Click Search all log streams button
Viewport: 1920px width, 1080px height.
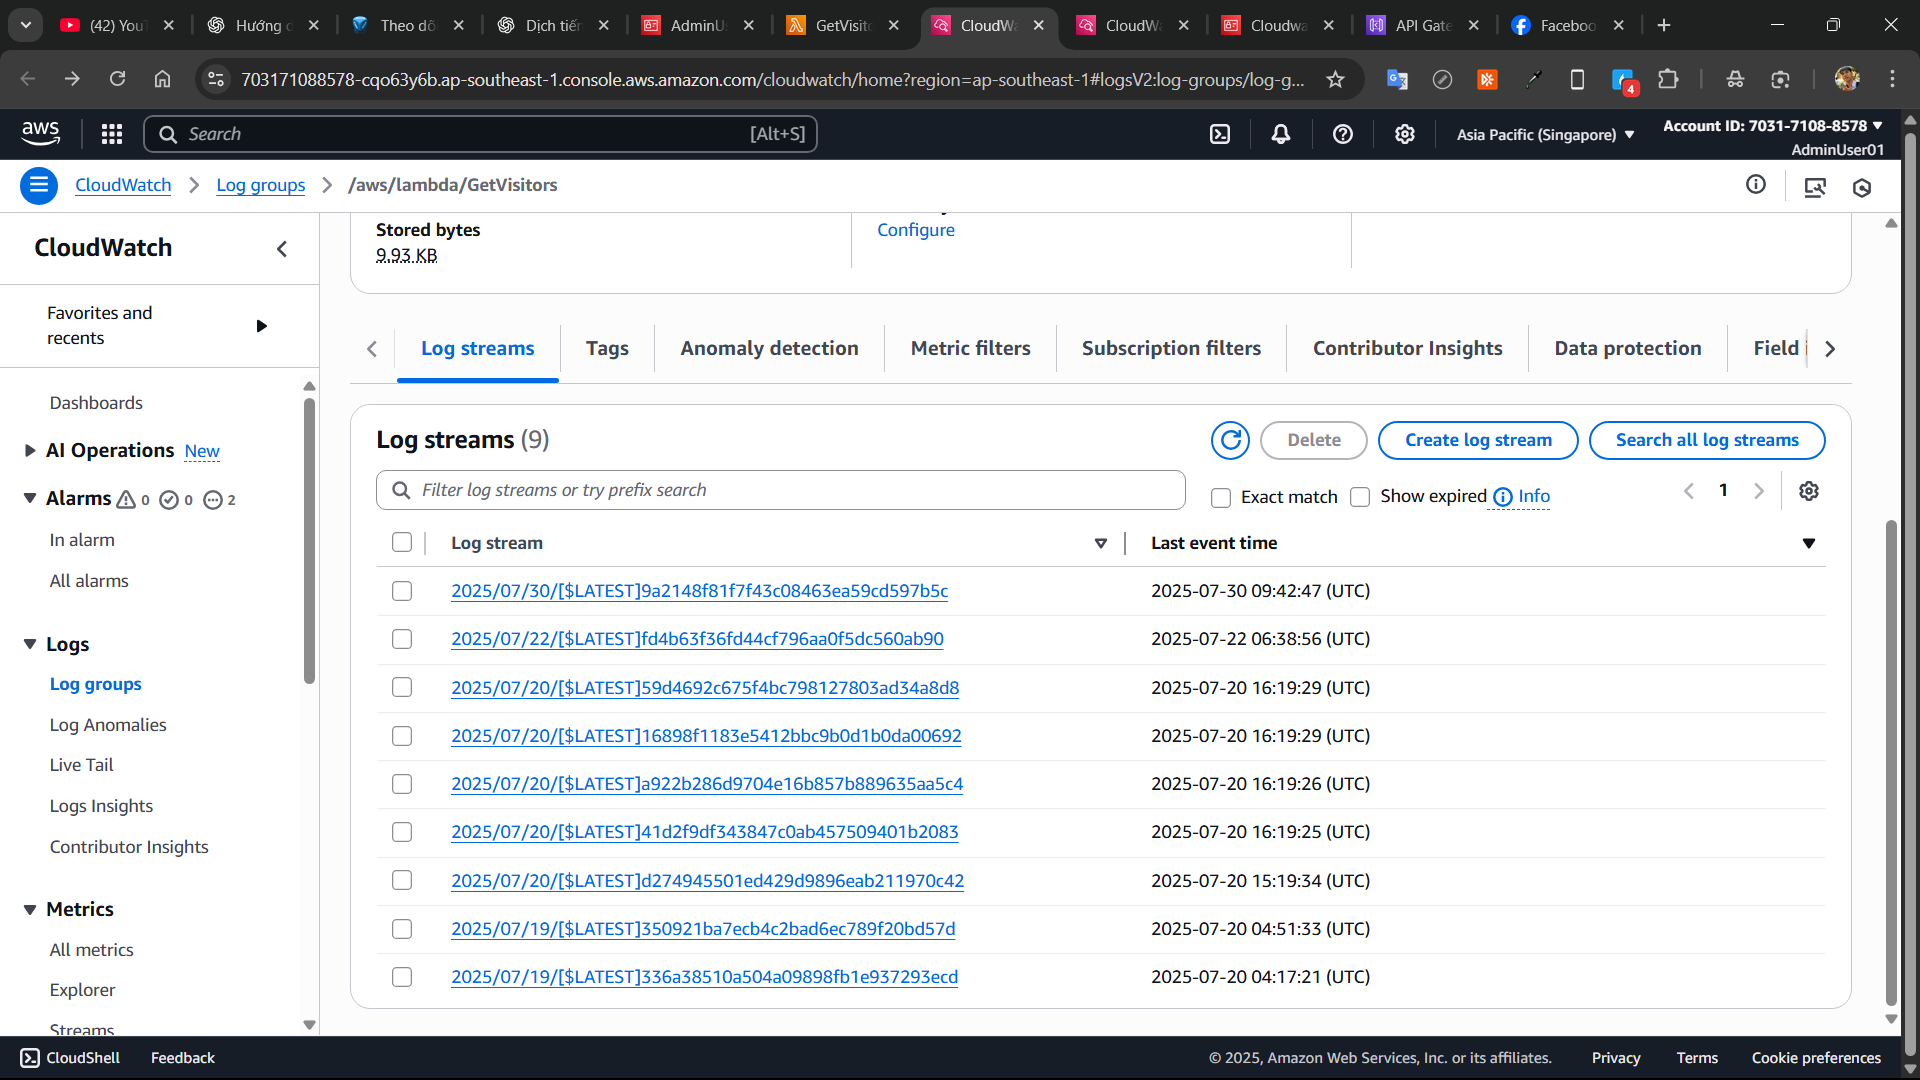point(1707,440)
